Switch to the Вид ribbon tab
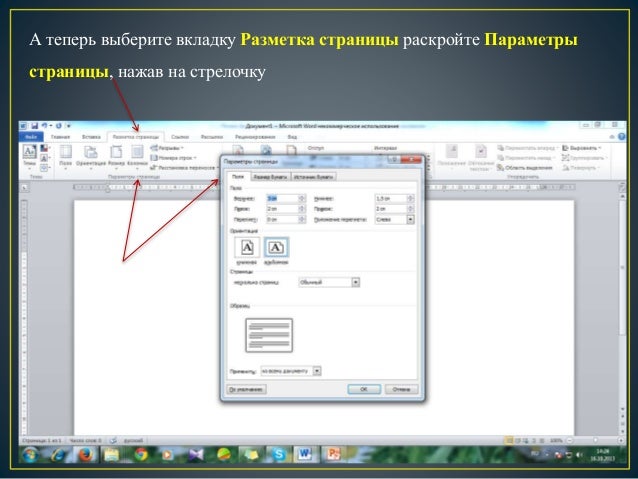Screen dimensions: 638x479 (292, 137)
